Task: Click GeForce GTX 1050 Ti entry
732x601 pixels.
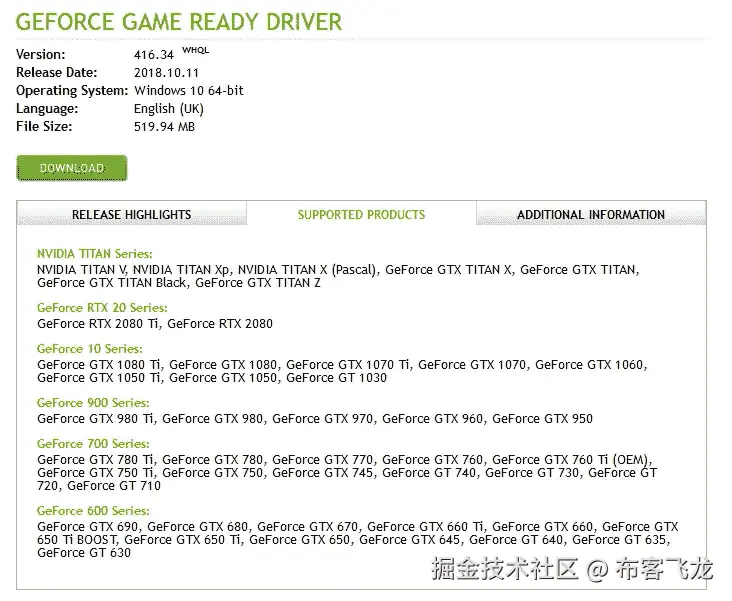Action: pyautogui.click(x=99, y=378)
